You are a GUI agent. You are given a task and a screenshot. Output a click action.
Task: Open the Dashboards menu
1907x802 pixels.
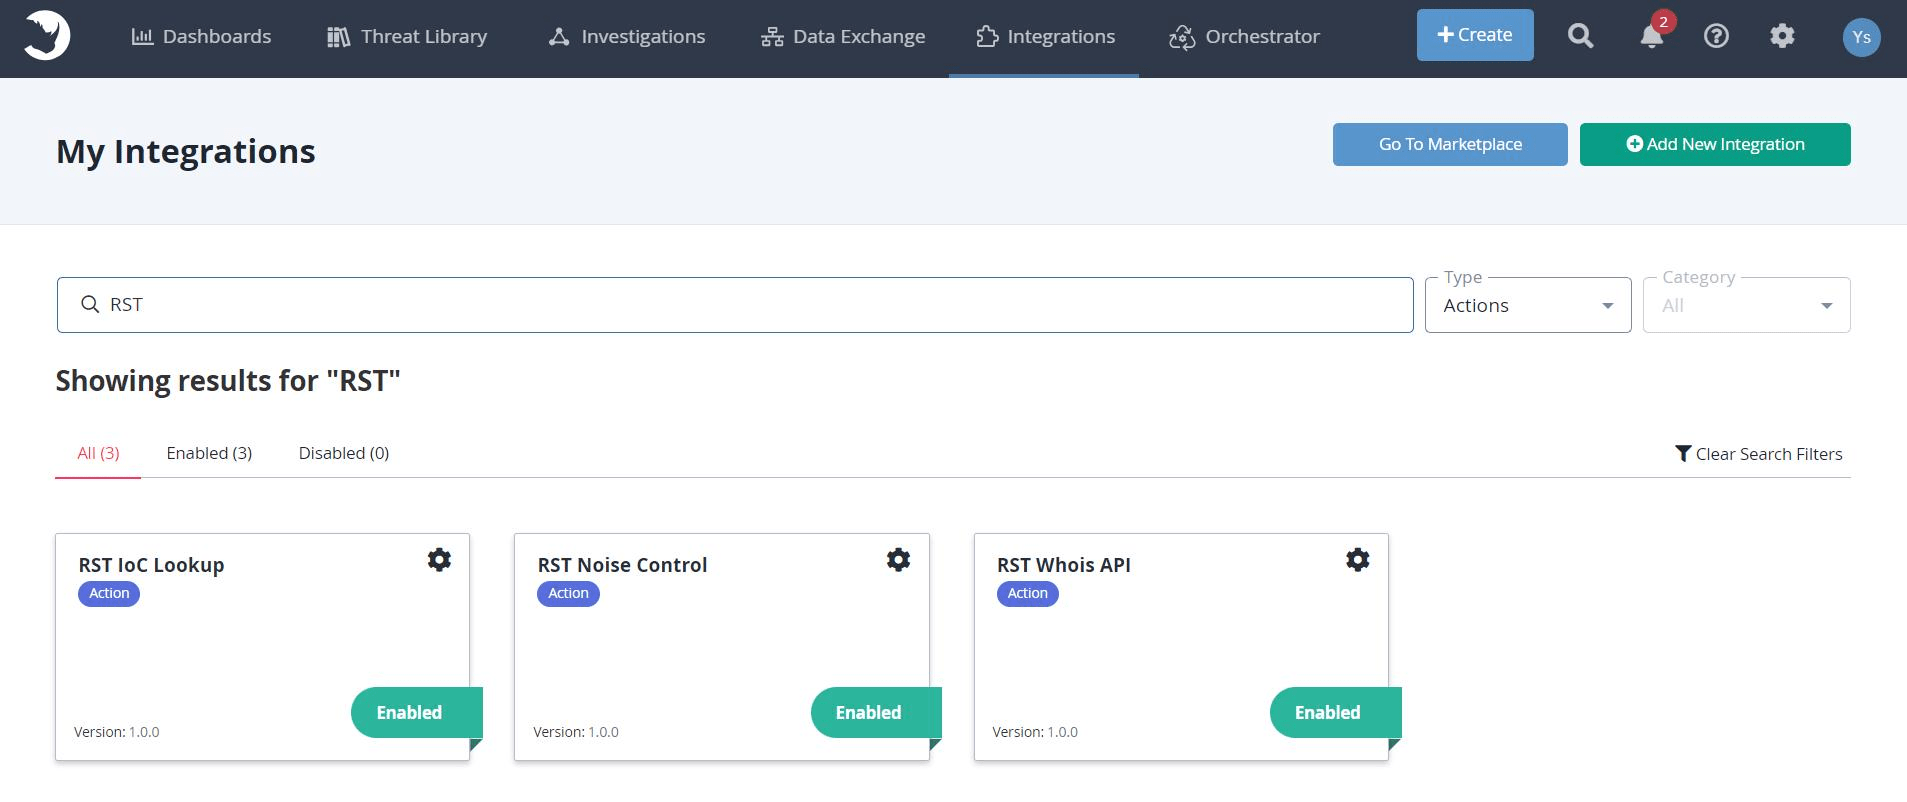[201, 37]
